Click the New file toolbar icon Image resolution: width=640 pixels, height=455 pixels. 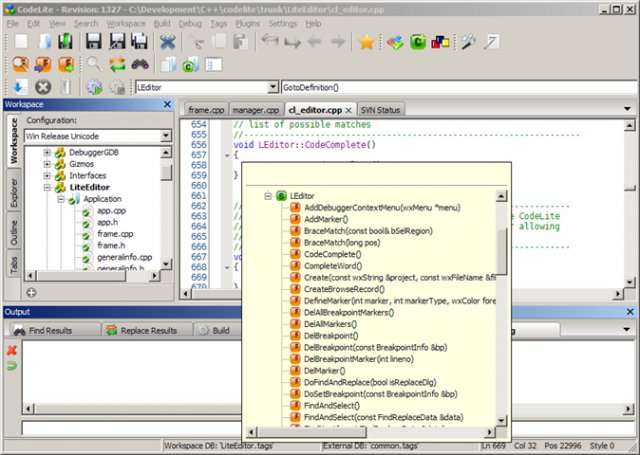21,42
